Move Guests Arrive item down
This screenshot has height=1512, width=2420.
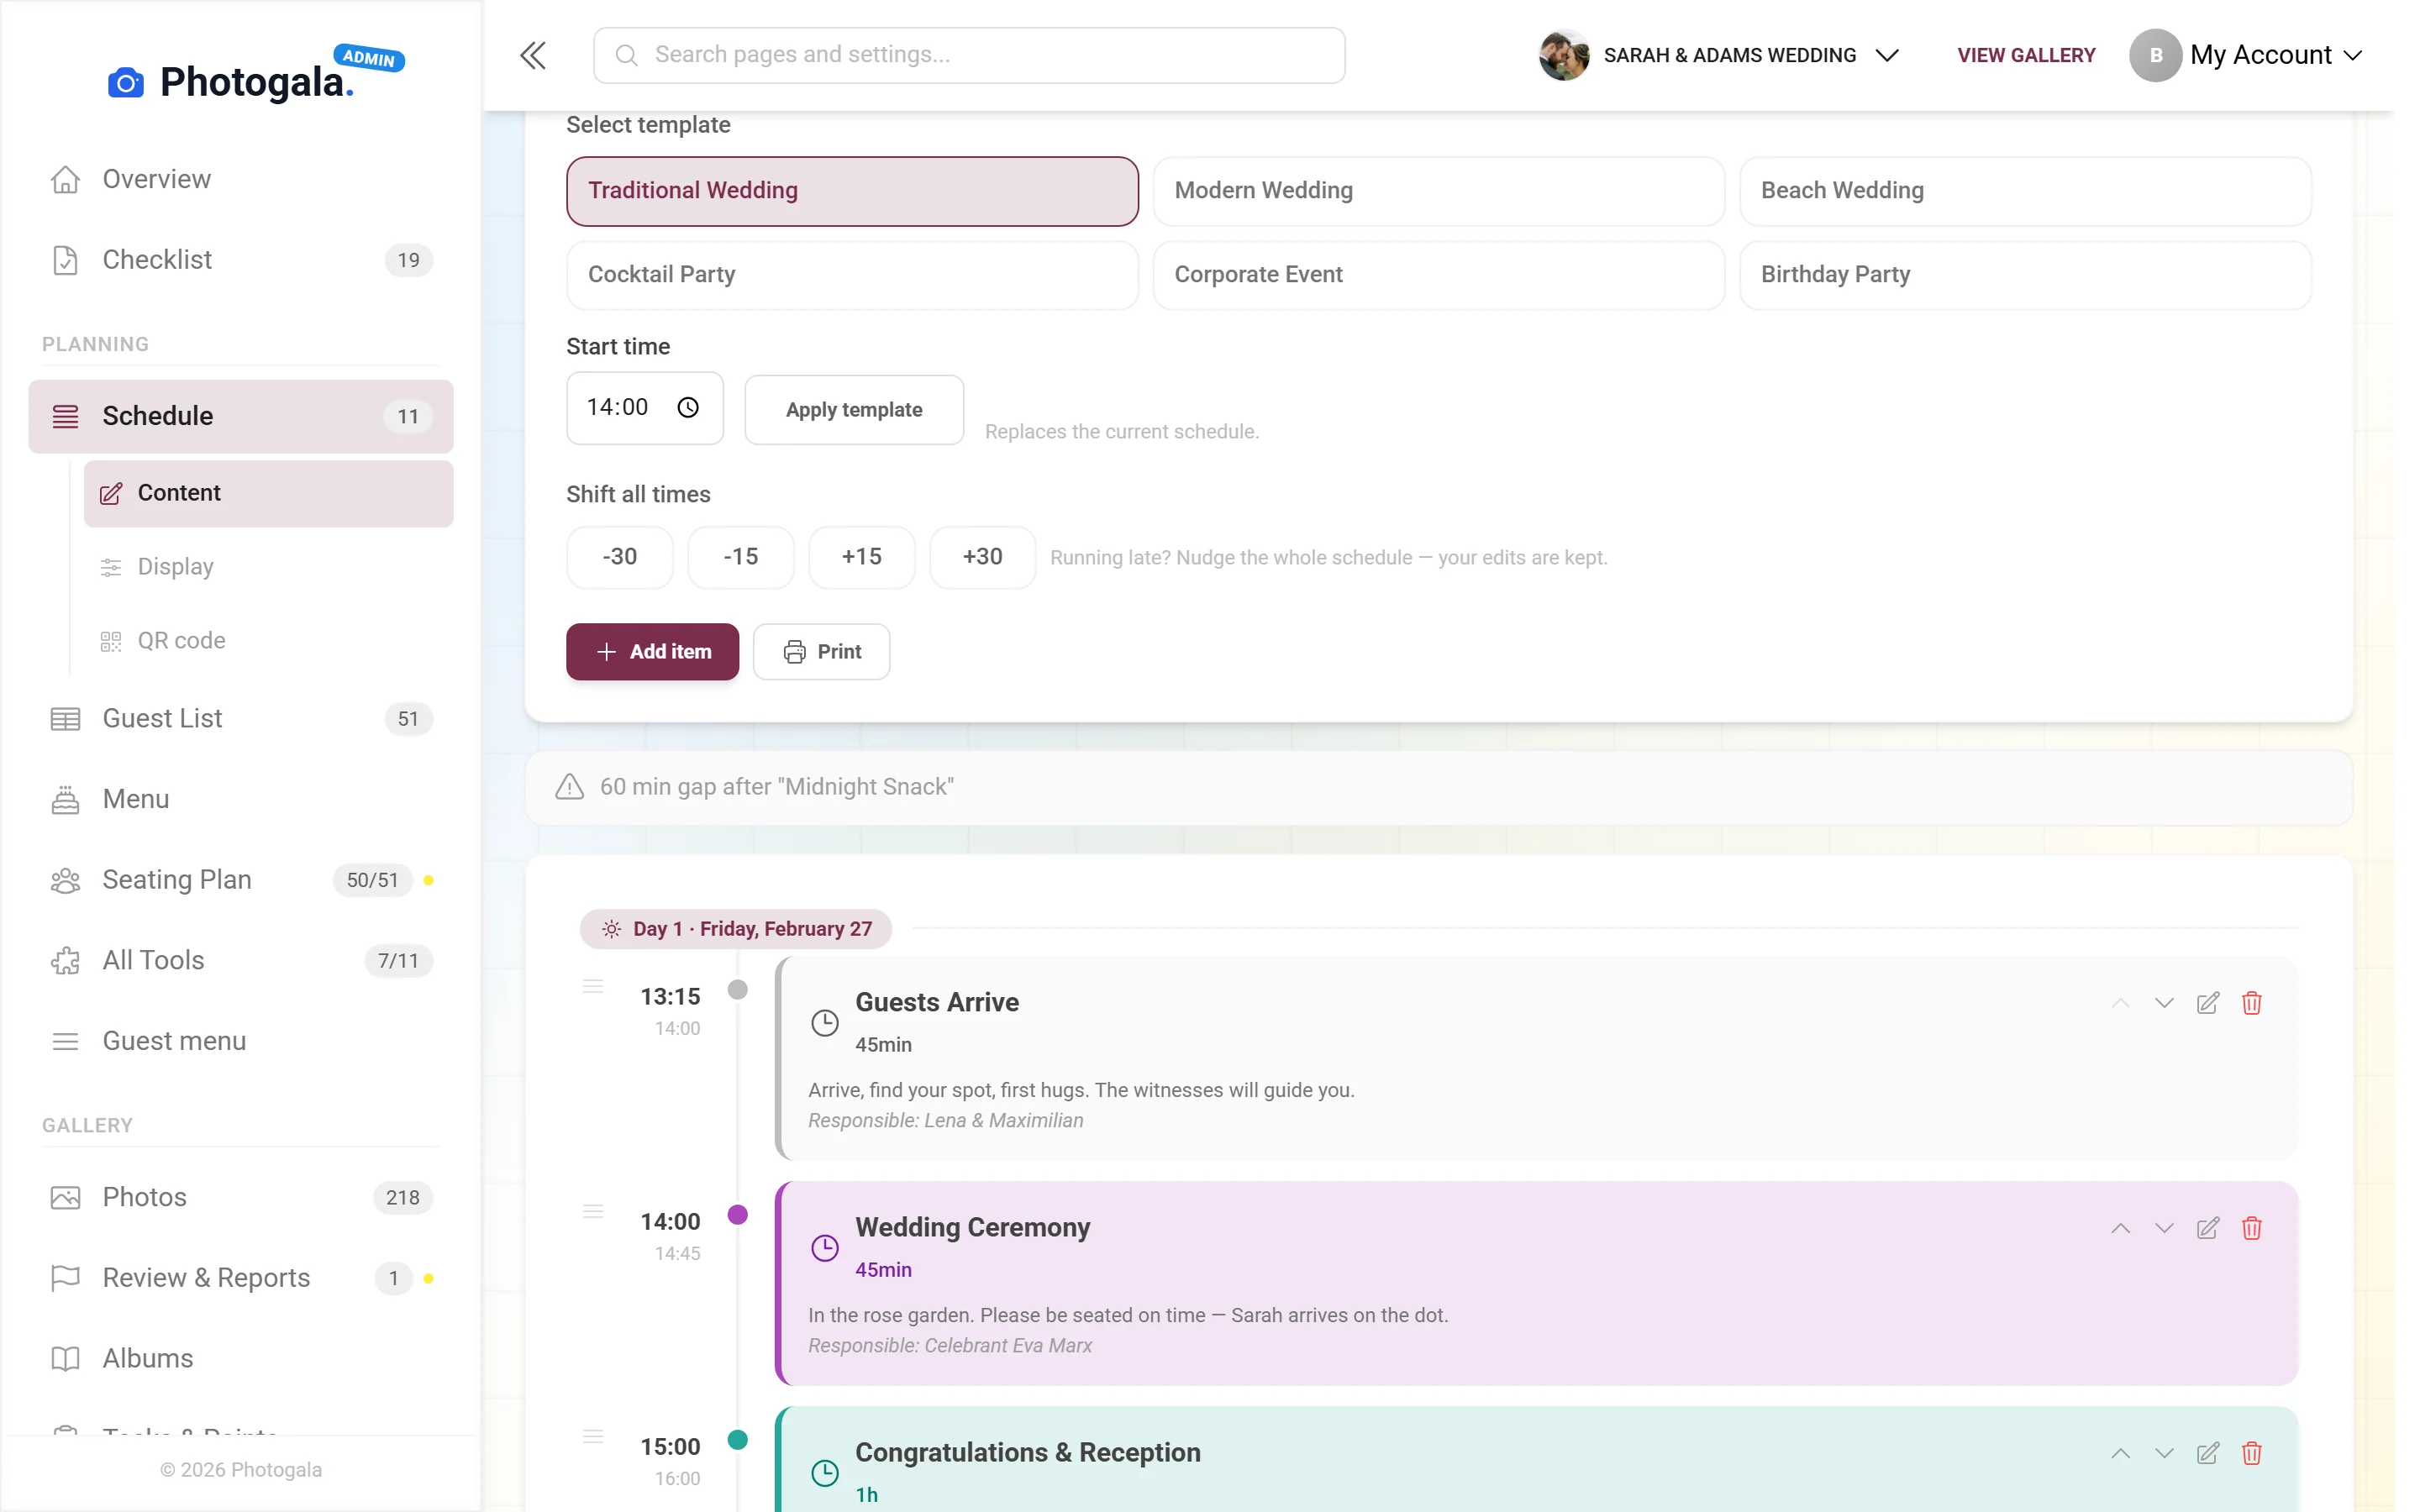[x=2164, y=1003]
